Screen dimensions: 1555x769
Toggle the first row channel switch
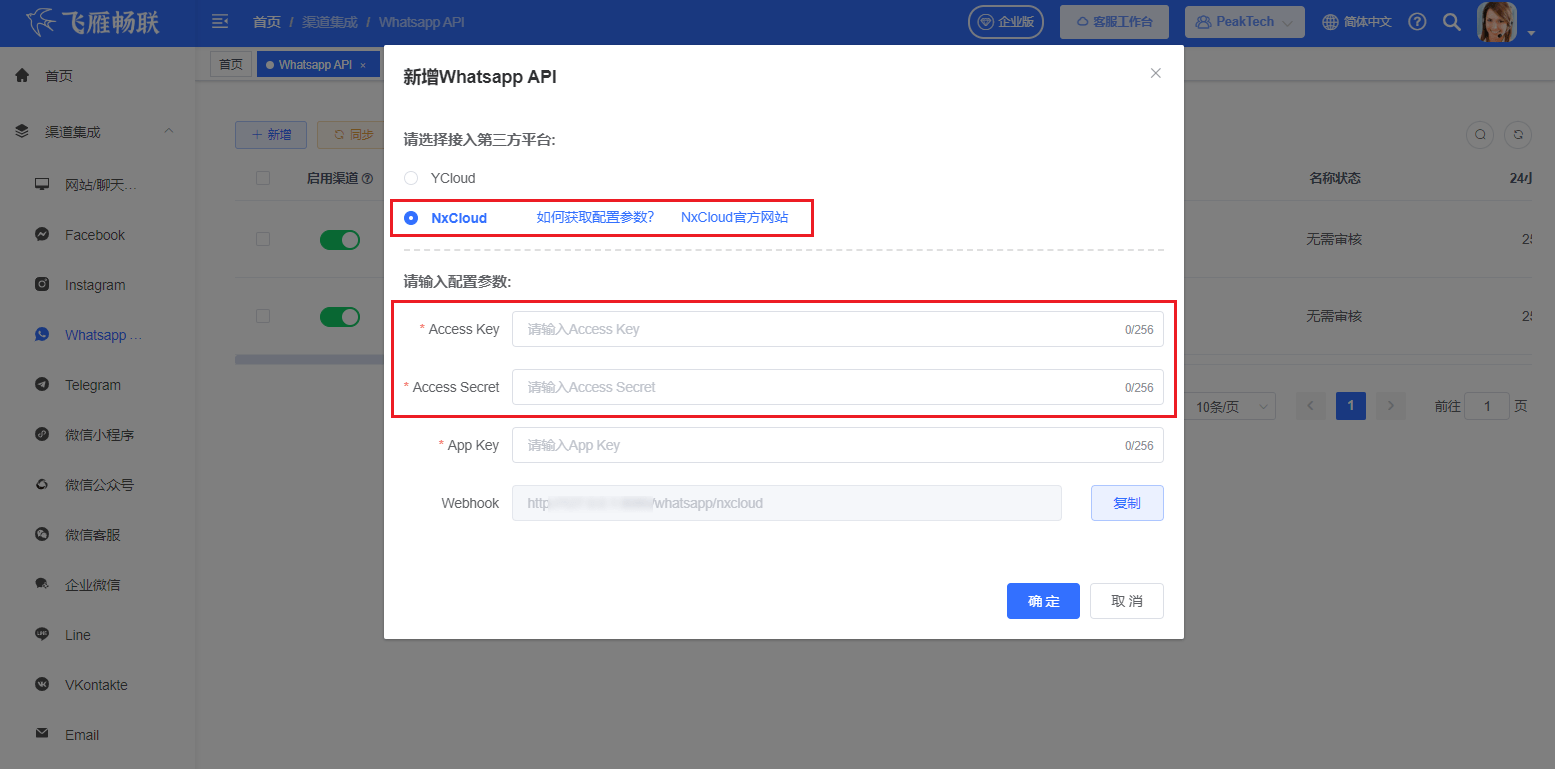[340, 240]
